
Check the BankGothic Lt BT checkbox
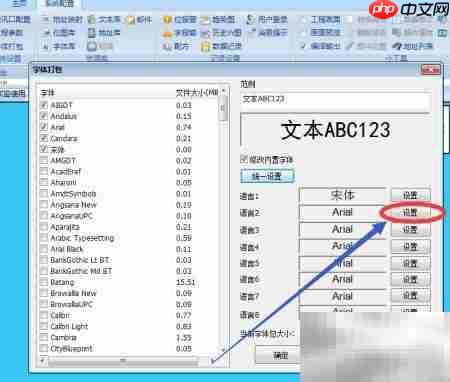tap(44, 260)
